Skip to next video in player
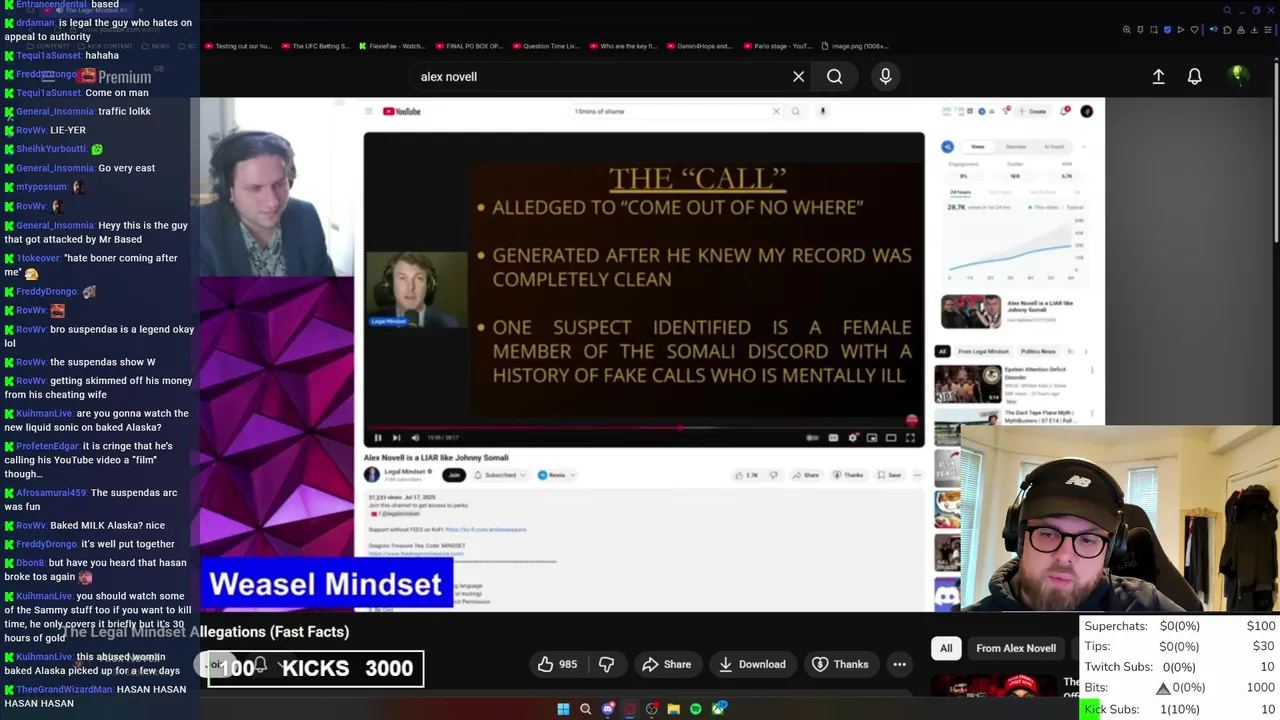 (396, 437)
